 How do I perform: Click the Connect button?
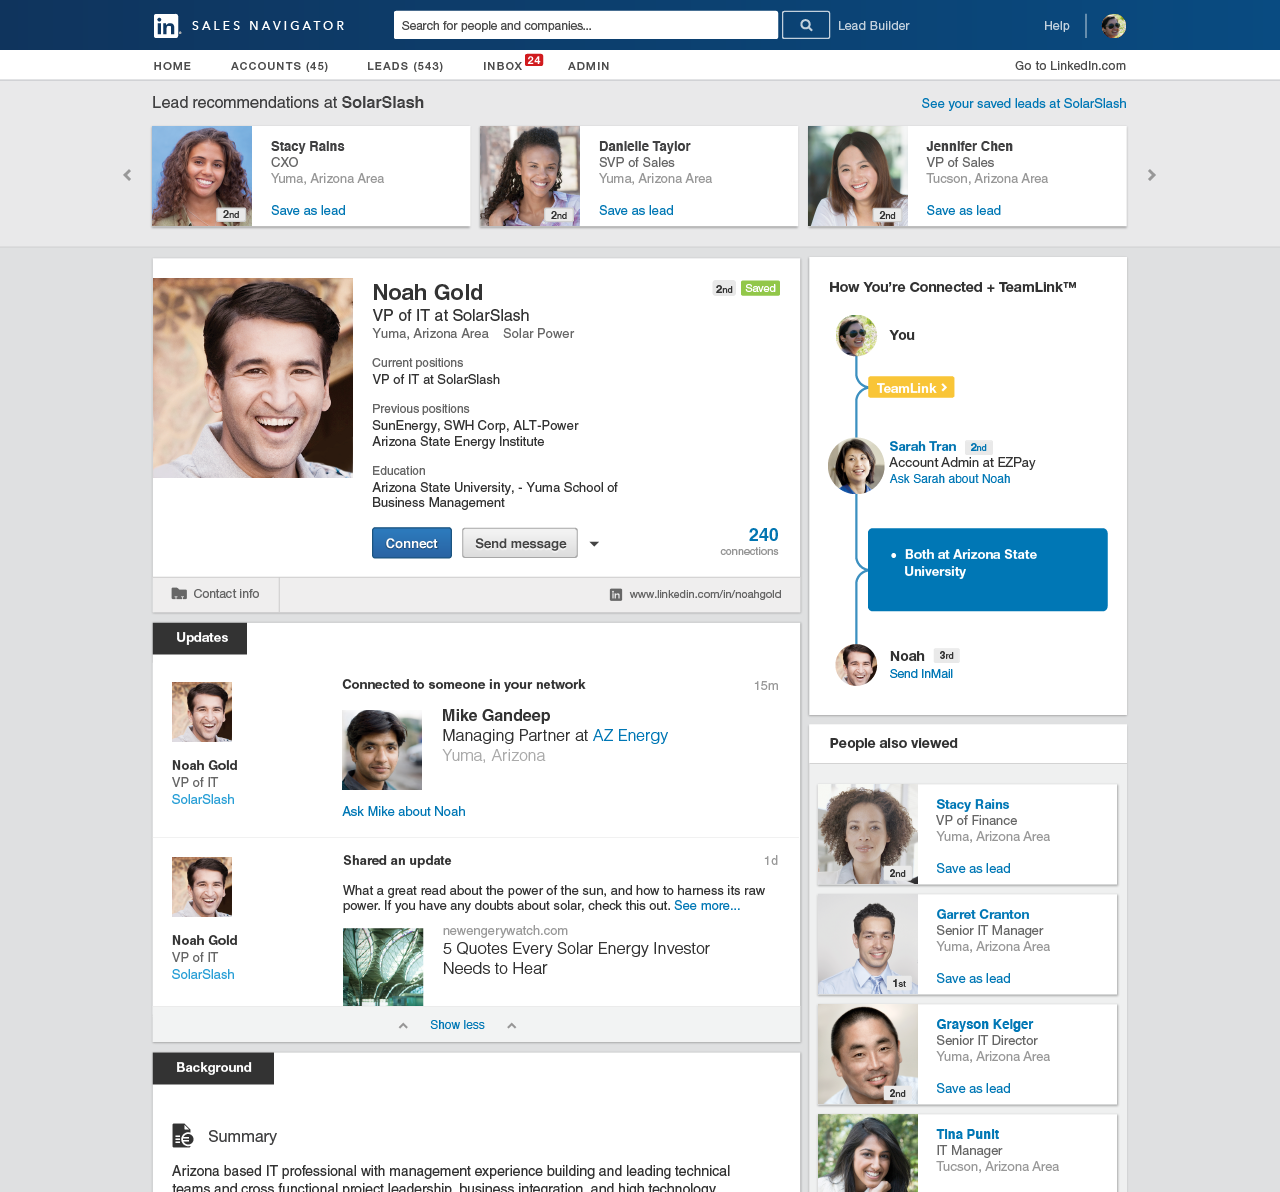(412, 543)
